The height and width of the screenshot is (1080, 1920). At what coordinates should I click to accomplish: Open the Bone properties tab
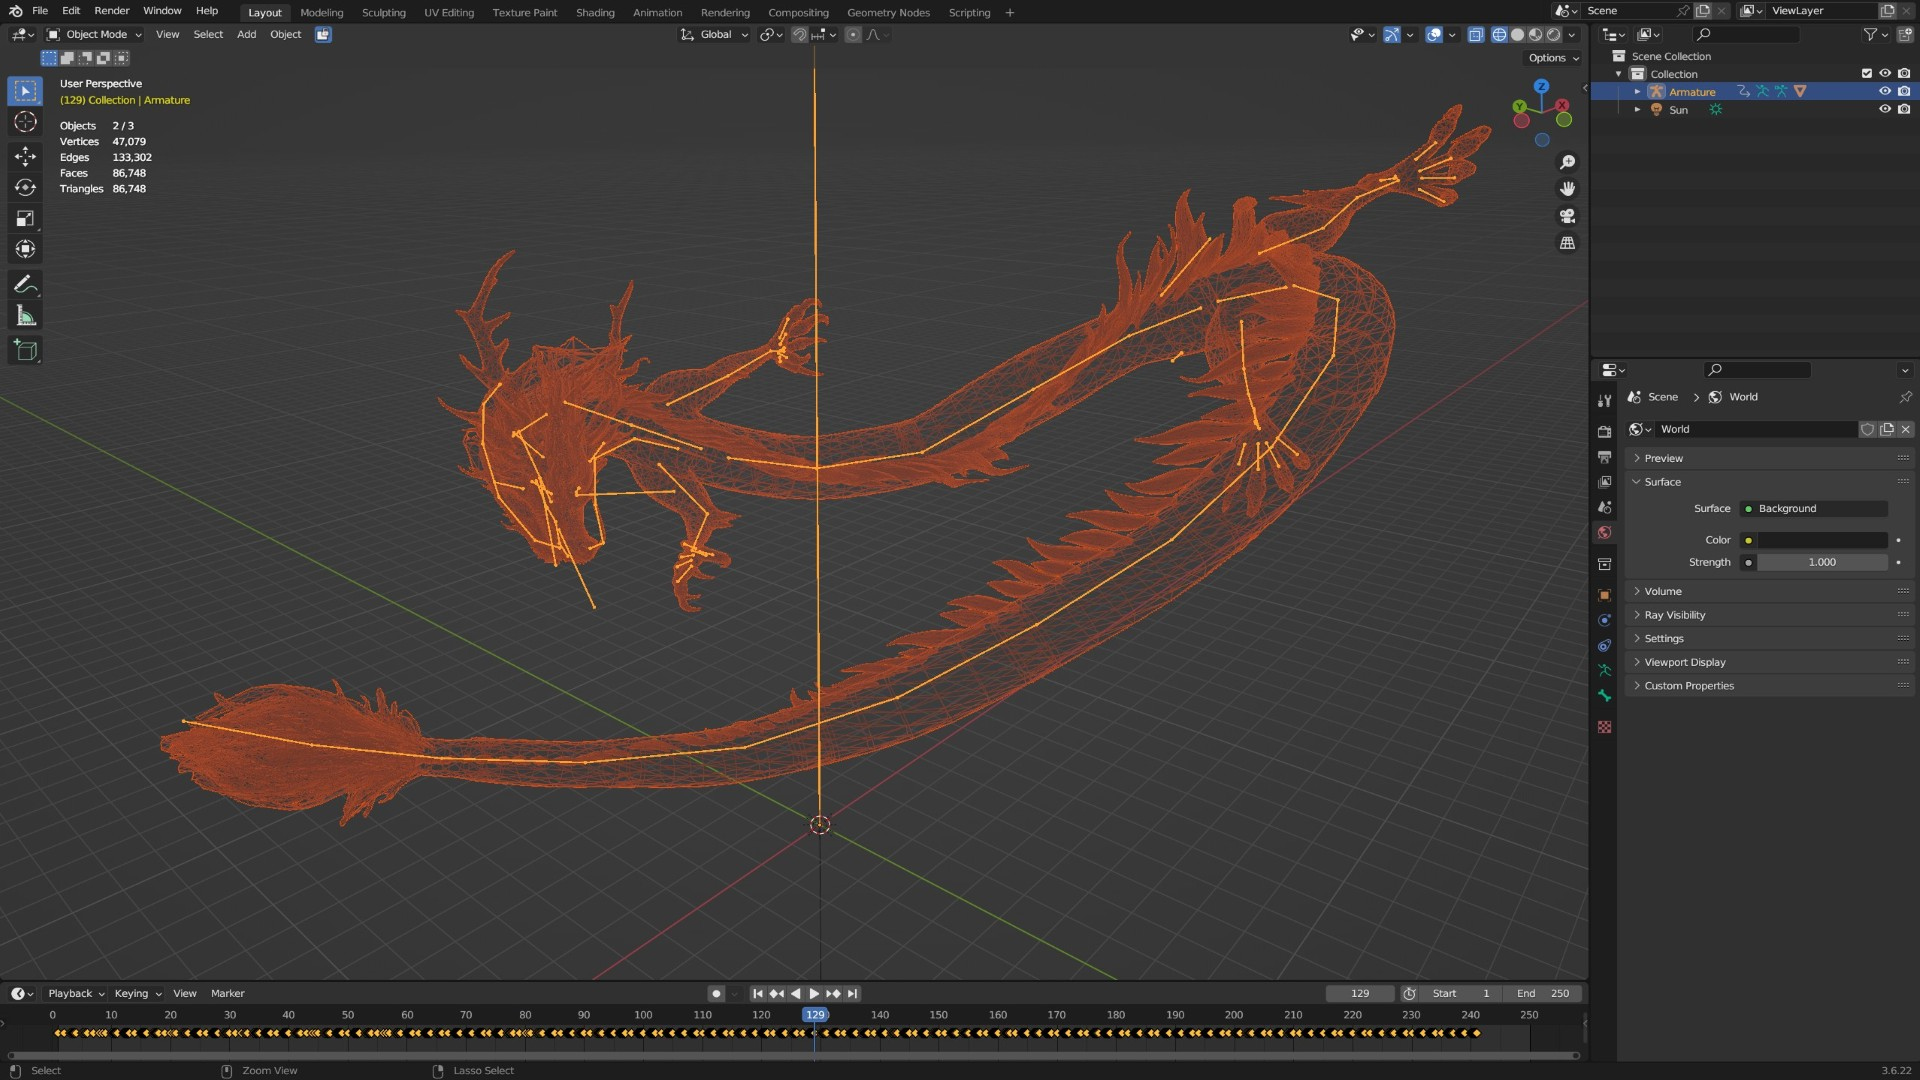pos(1604,696)
